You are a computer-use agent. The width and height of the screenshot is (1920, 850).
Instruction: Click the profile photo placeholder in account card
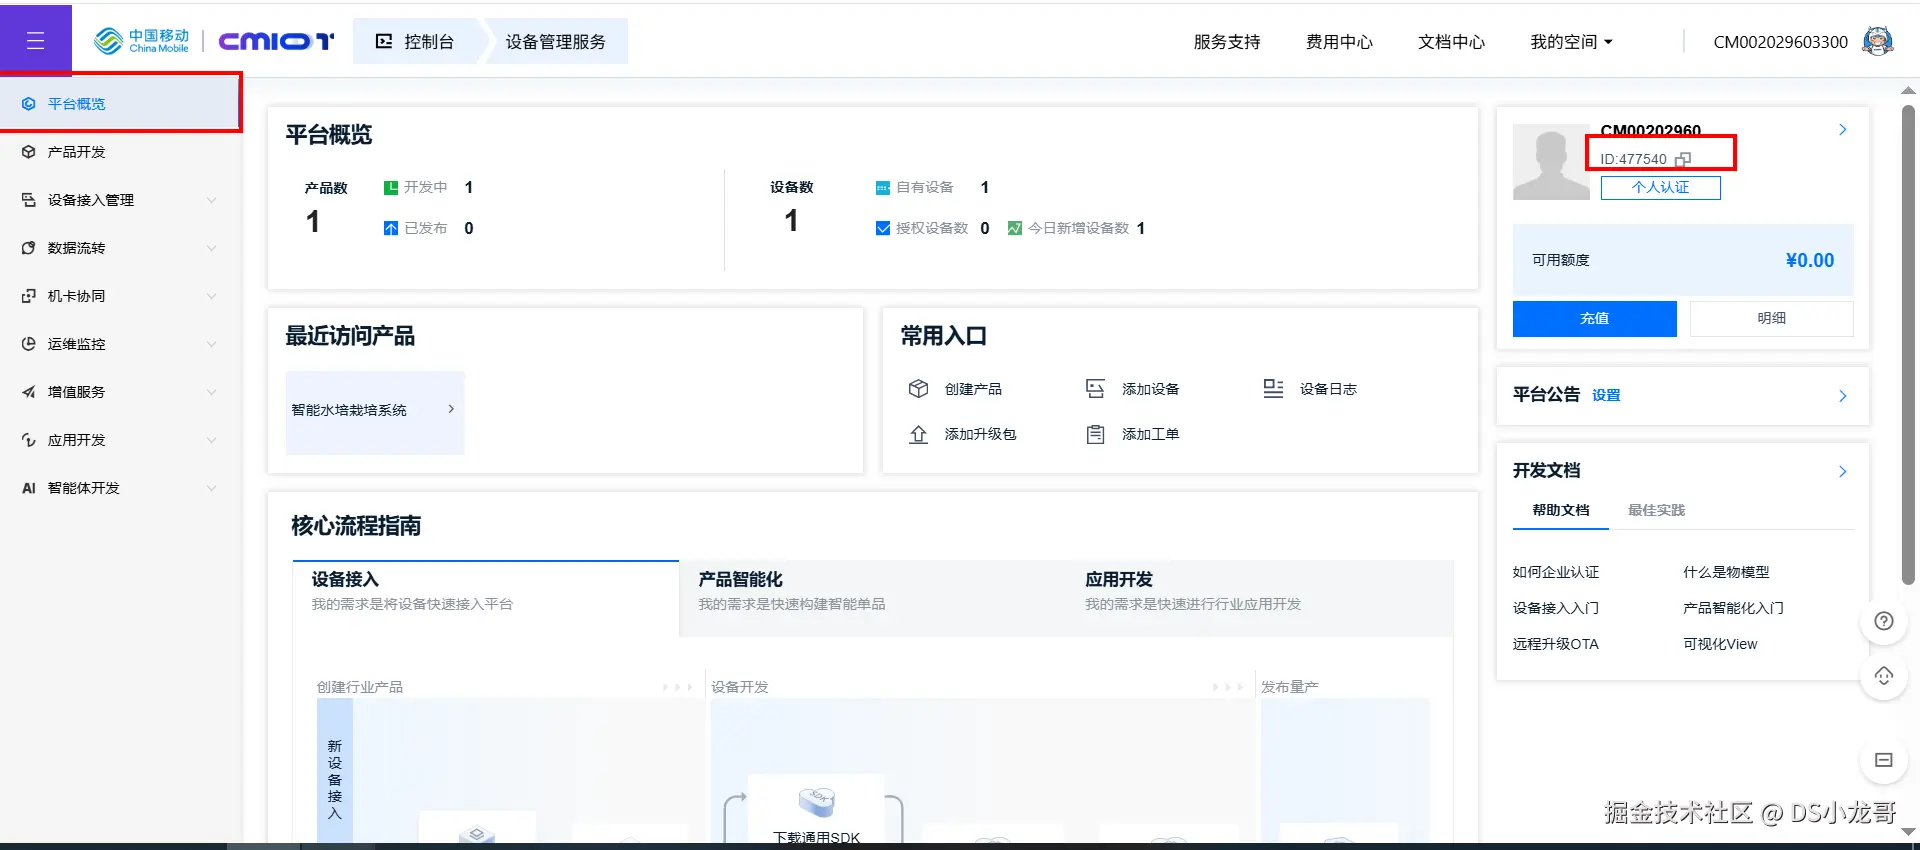[x=1551, y=162]
